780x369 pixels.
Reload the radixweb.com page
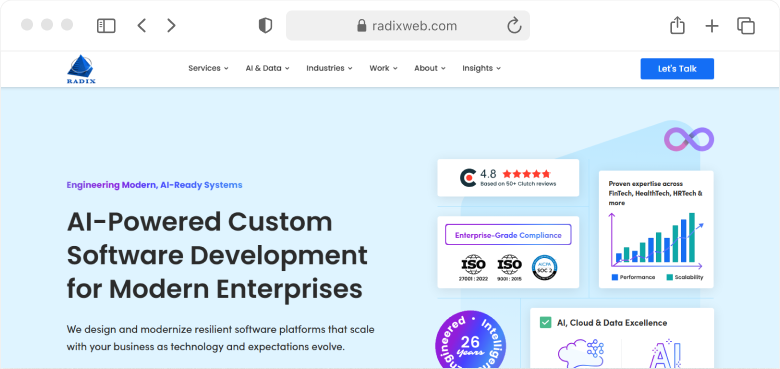(514, 25)
